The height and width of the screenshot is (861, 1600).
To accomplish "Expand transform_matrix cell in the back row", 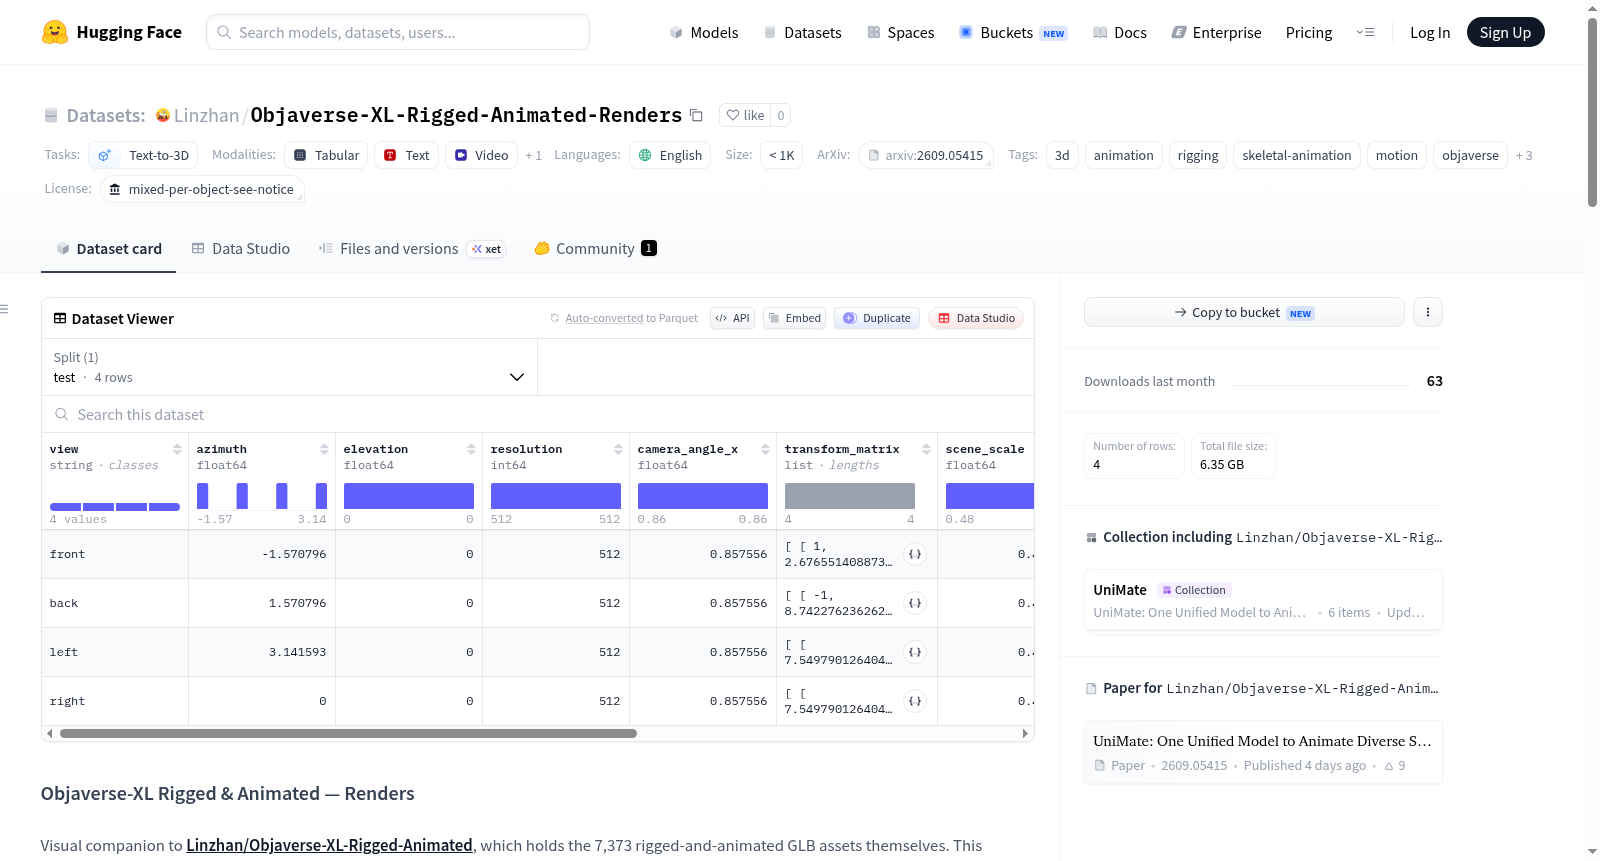I will pos(914,603).
